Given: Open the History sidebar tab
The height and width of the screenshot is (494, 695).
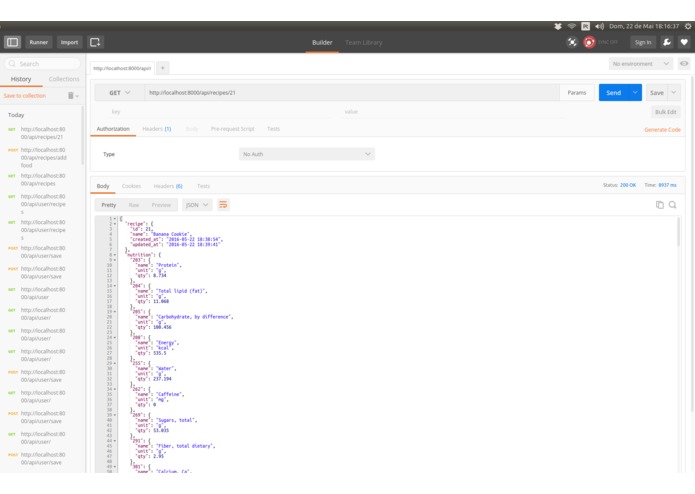Looking at the screenshot, I should pos(21,79).
